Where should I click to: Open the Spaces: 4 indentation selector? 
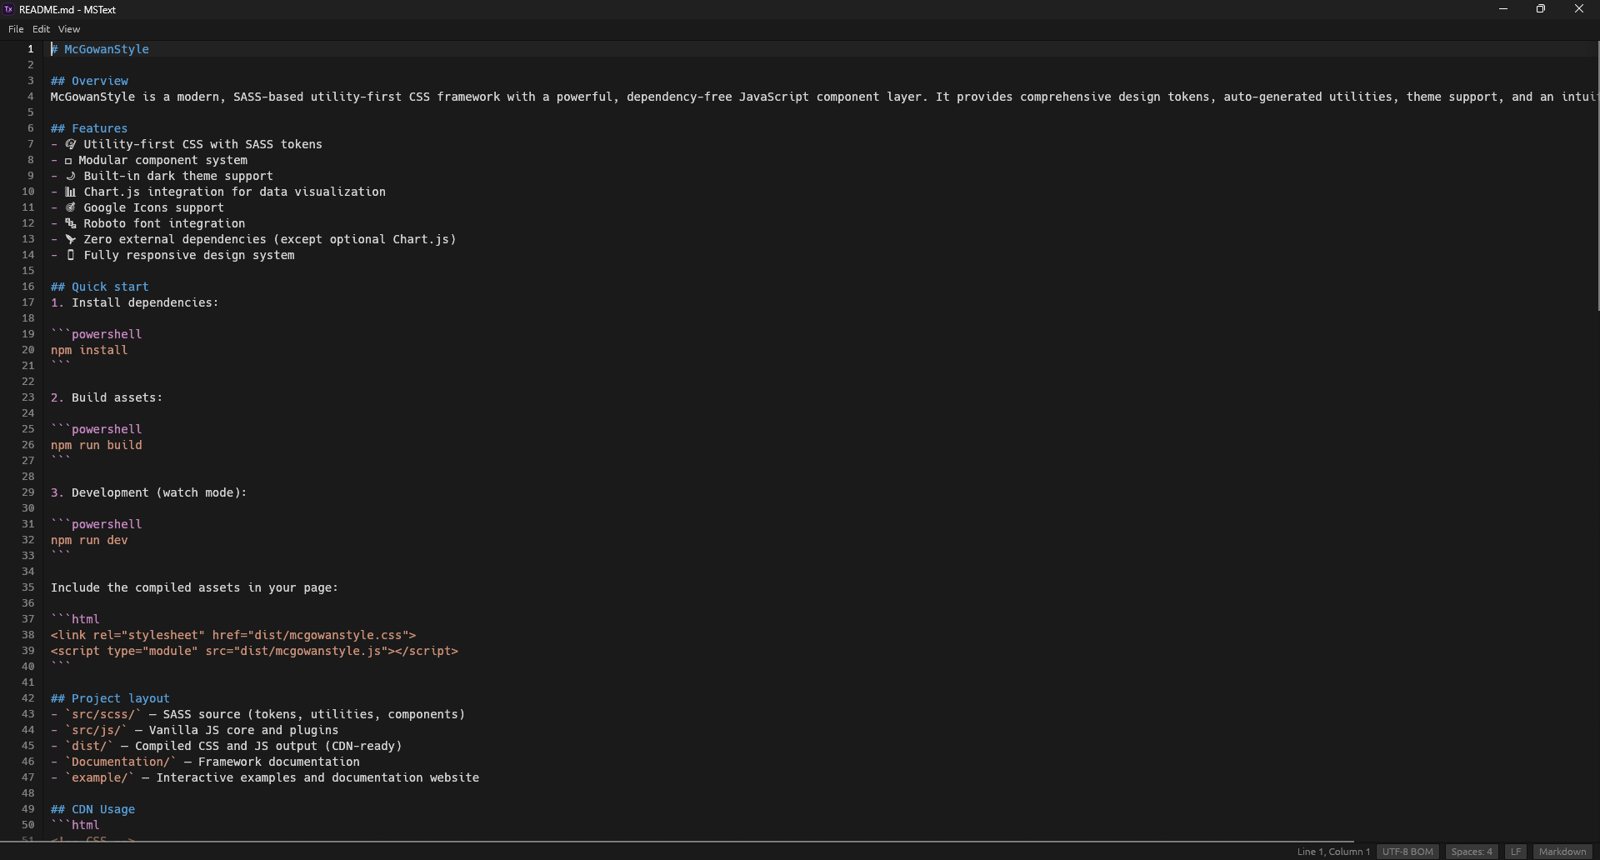pos(1471,852)
